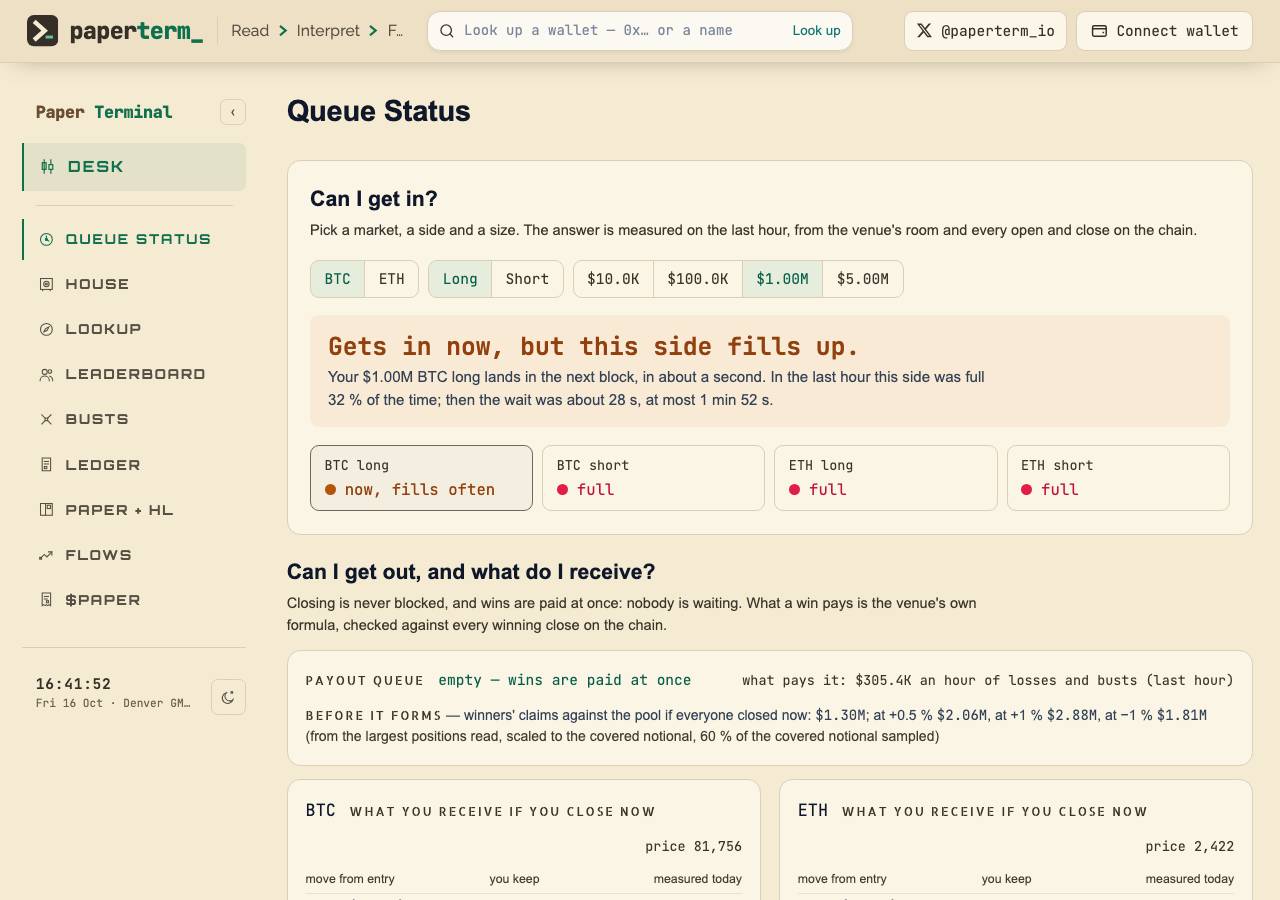Pick the $100.0K size
Image resolution: width=1280 pixels, height=900 pixels.
(x=698, y=279)
